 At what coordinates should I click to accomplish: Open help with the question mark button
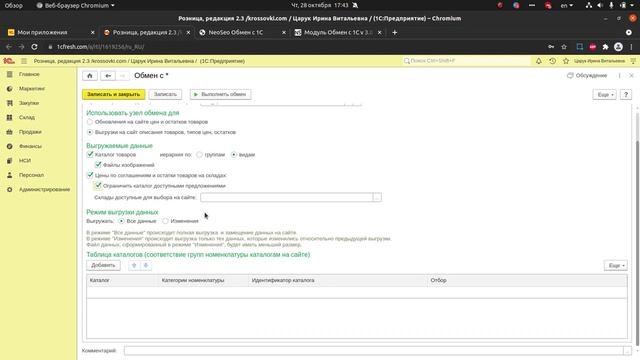pyautogui.click(x=626, y=95)
